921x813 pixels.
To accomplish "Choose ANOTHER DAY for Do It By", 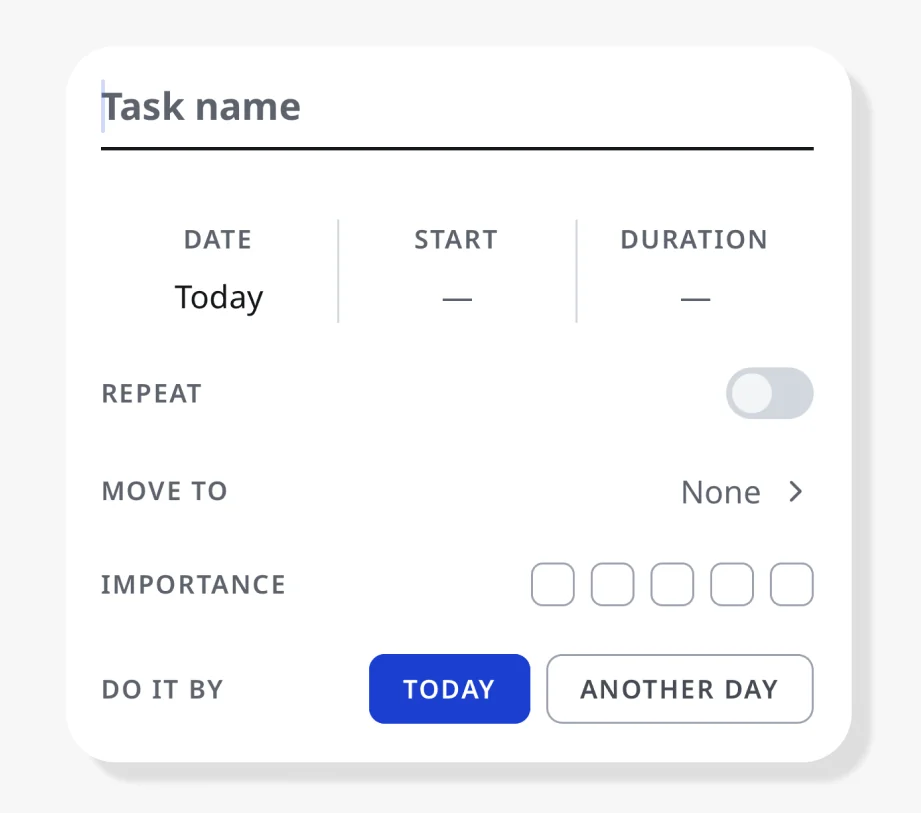I will (x=680, y=688).
